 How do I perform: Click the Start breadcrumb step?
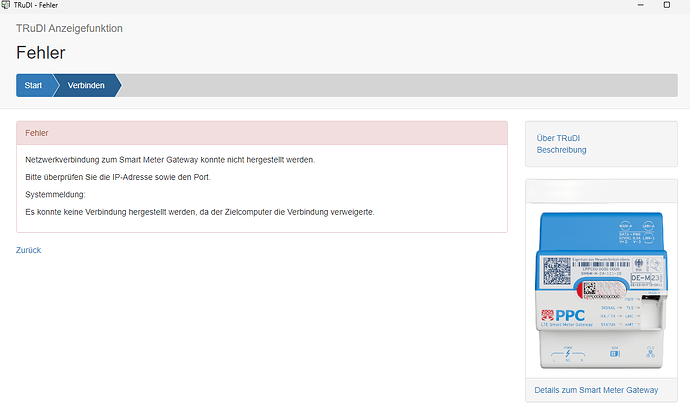pyautogui.click(x=34, y=85)
